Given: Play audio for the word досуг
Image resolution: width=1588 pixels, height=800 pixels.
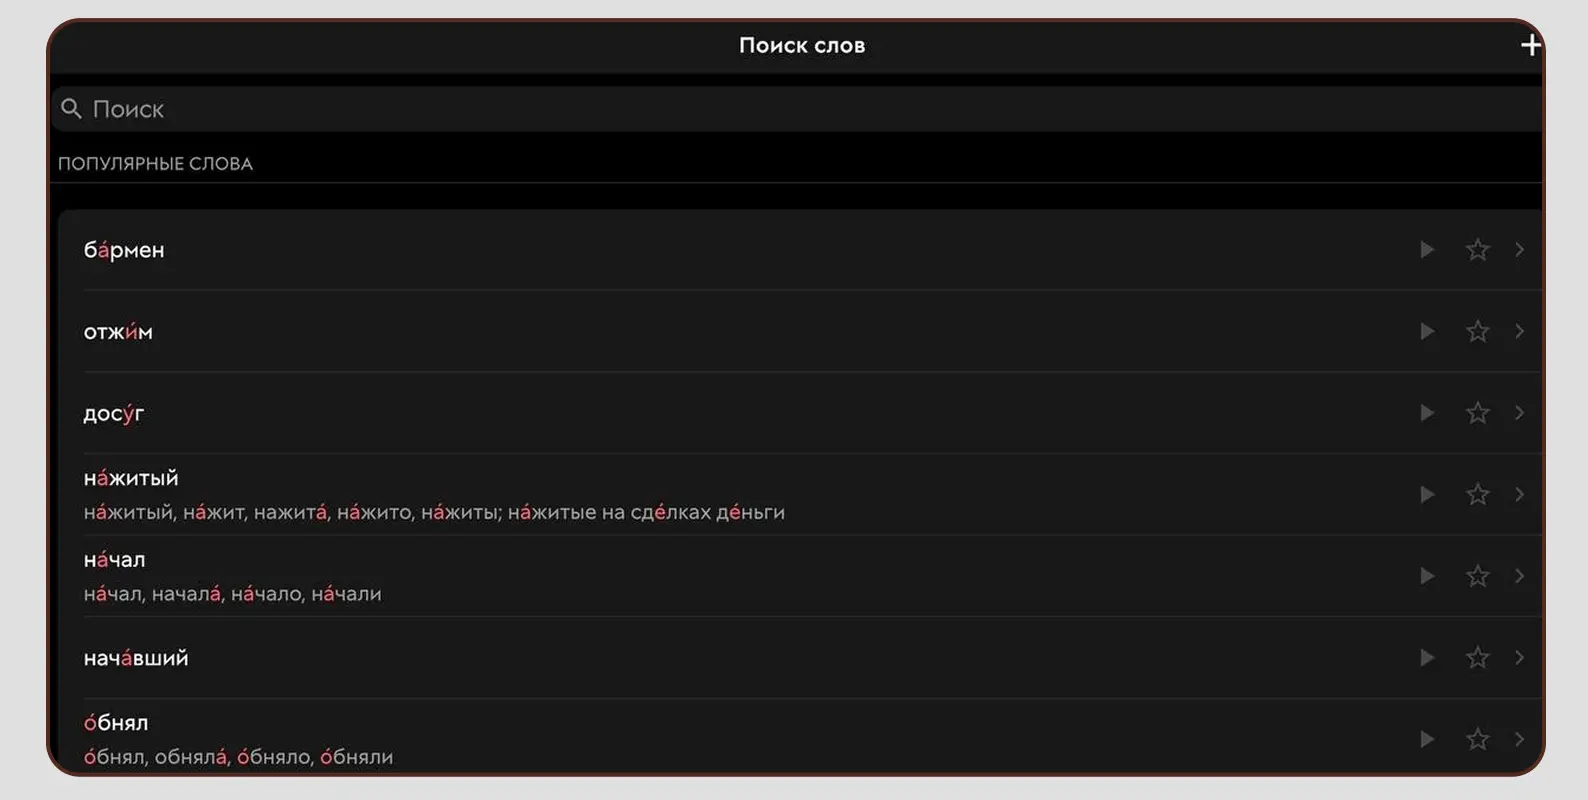Looking at the screenshot, I should point(1427,413).
